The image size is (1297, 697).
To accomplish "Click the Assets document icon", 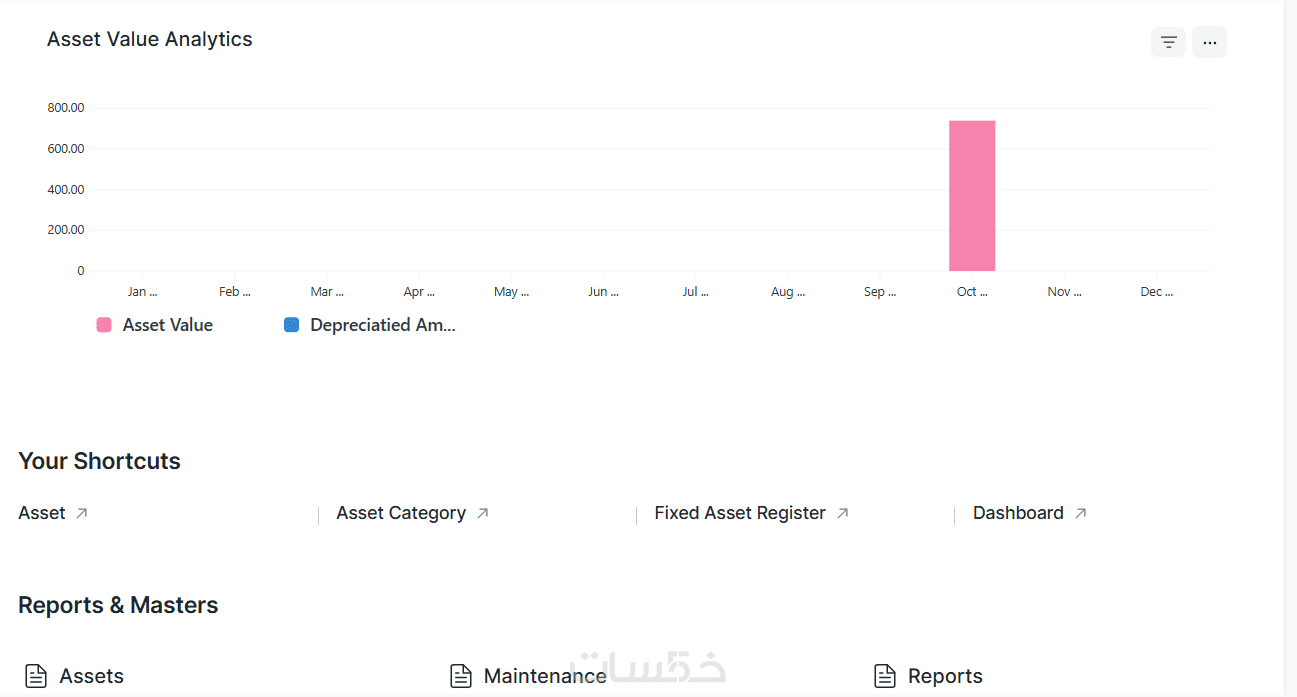I will pos(36,676).
